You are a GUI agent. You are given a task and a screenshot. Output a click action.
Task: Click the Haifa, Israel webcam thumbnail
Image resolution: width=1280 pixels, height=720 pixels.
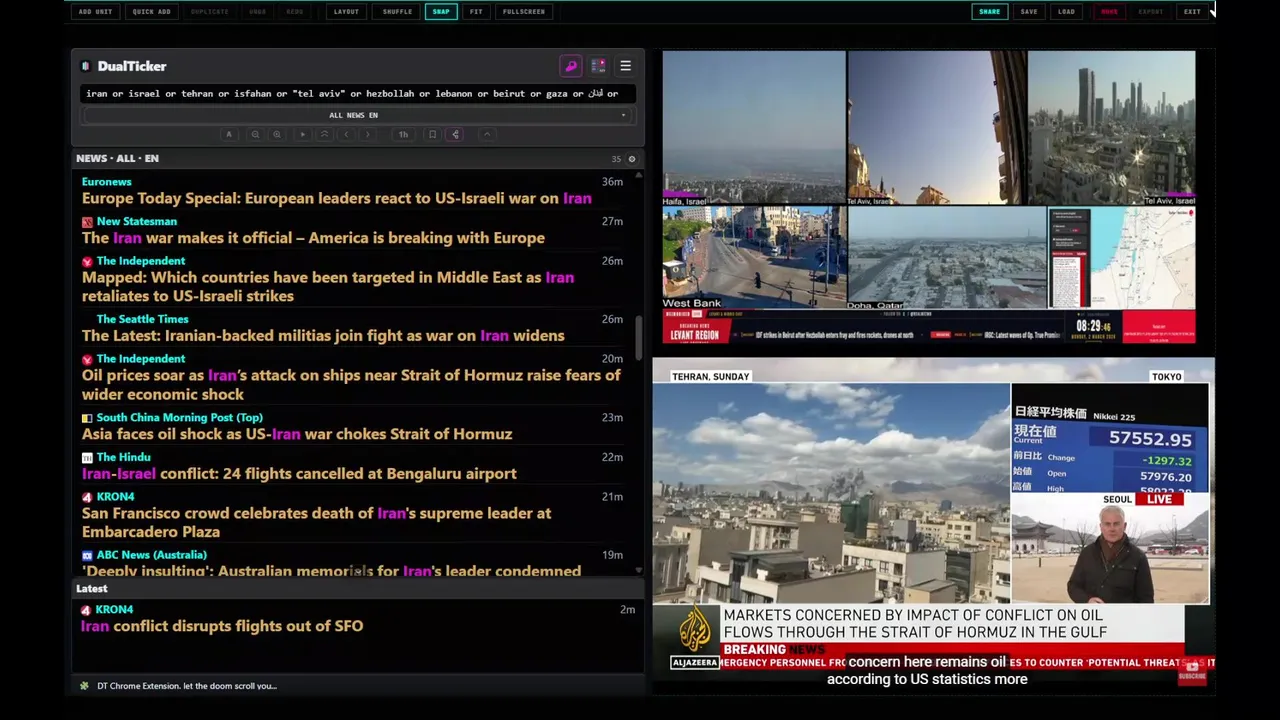point(754,129)
